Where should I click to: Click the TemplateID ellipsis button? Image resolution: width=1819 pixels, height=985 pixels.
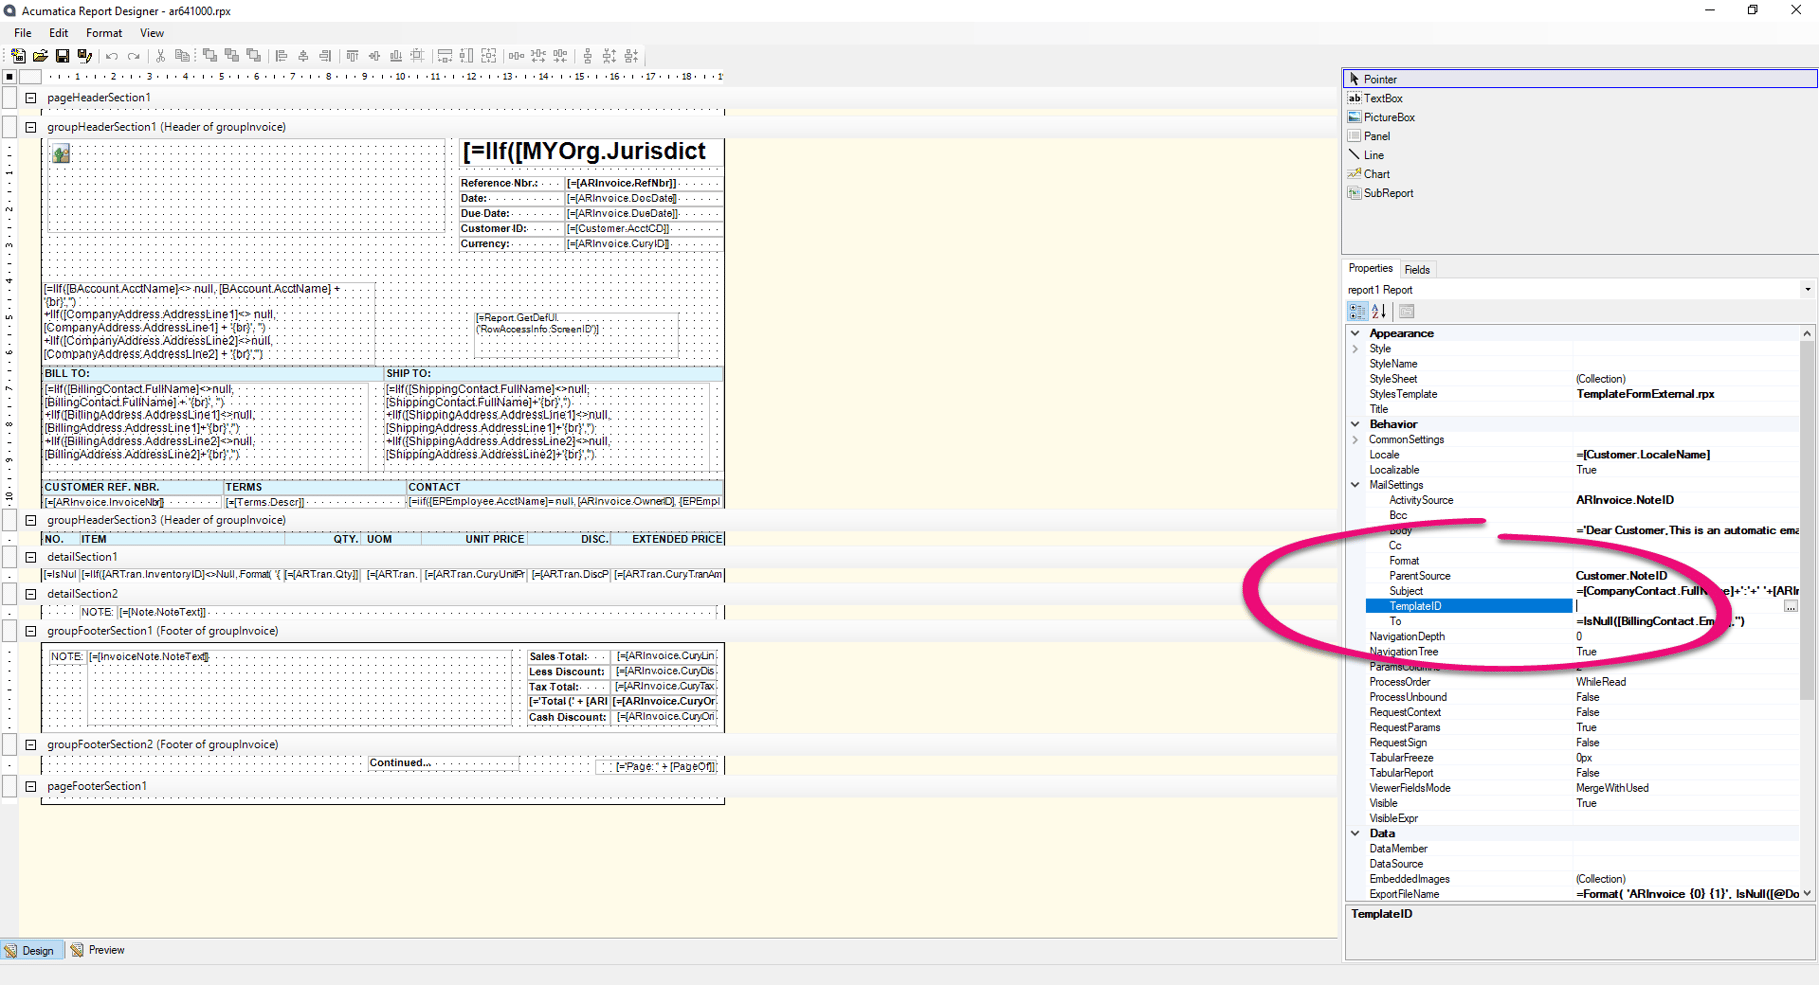point(1791,606)
